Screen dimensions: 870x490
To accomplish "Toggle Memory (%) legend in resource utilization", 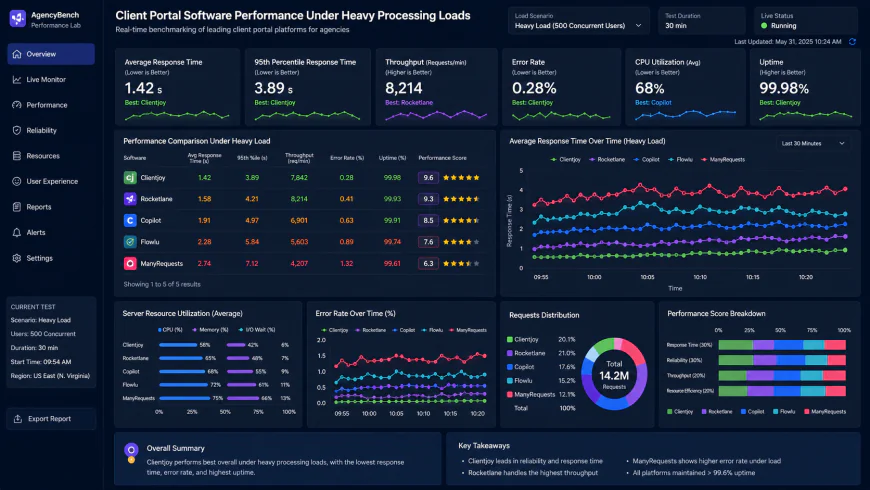I will (x=210, y=330).
